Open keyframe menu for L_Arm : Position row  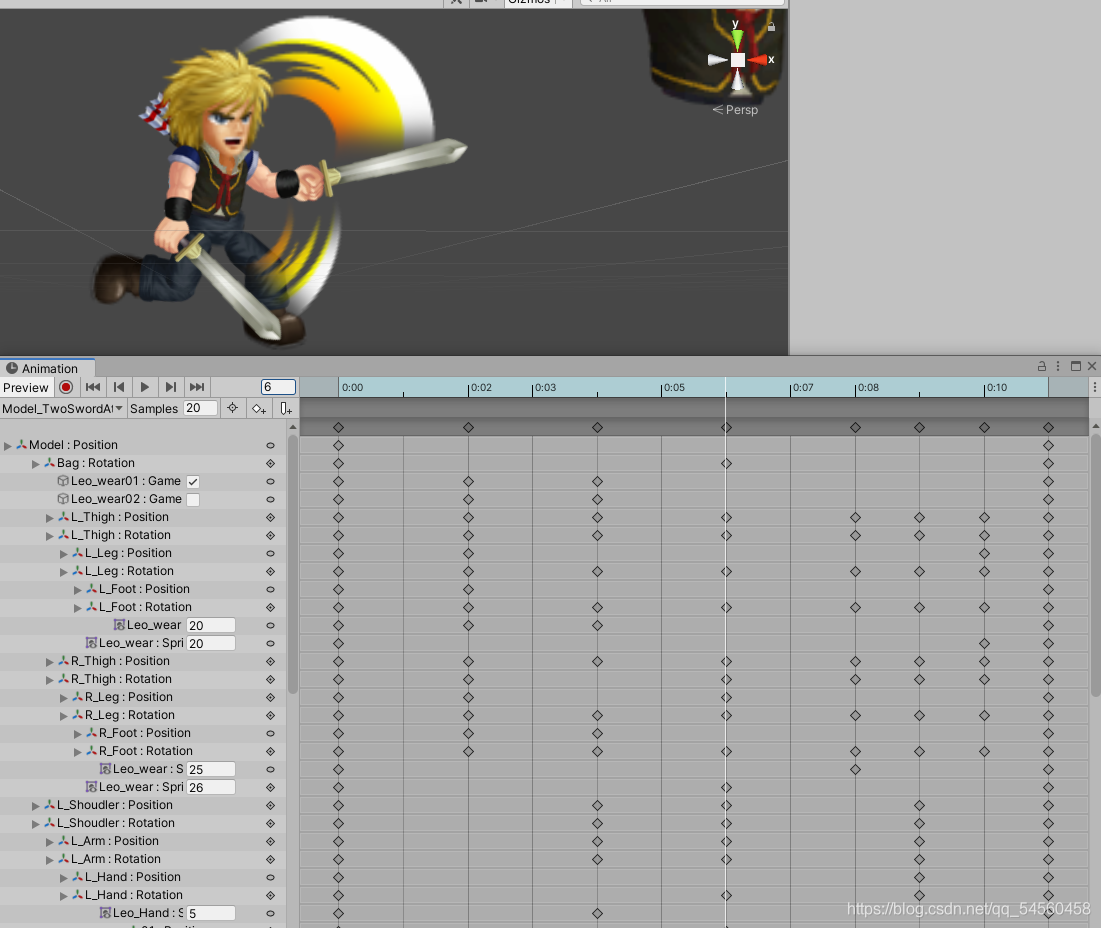pos(270,841)
